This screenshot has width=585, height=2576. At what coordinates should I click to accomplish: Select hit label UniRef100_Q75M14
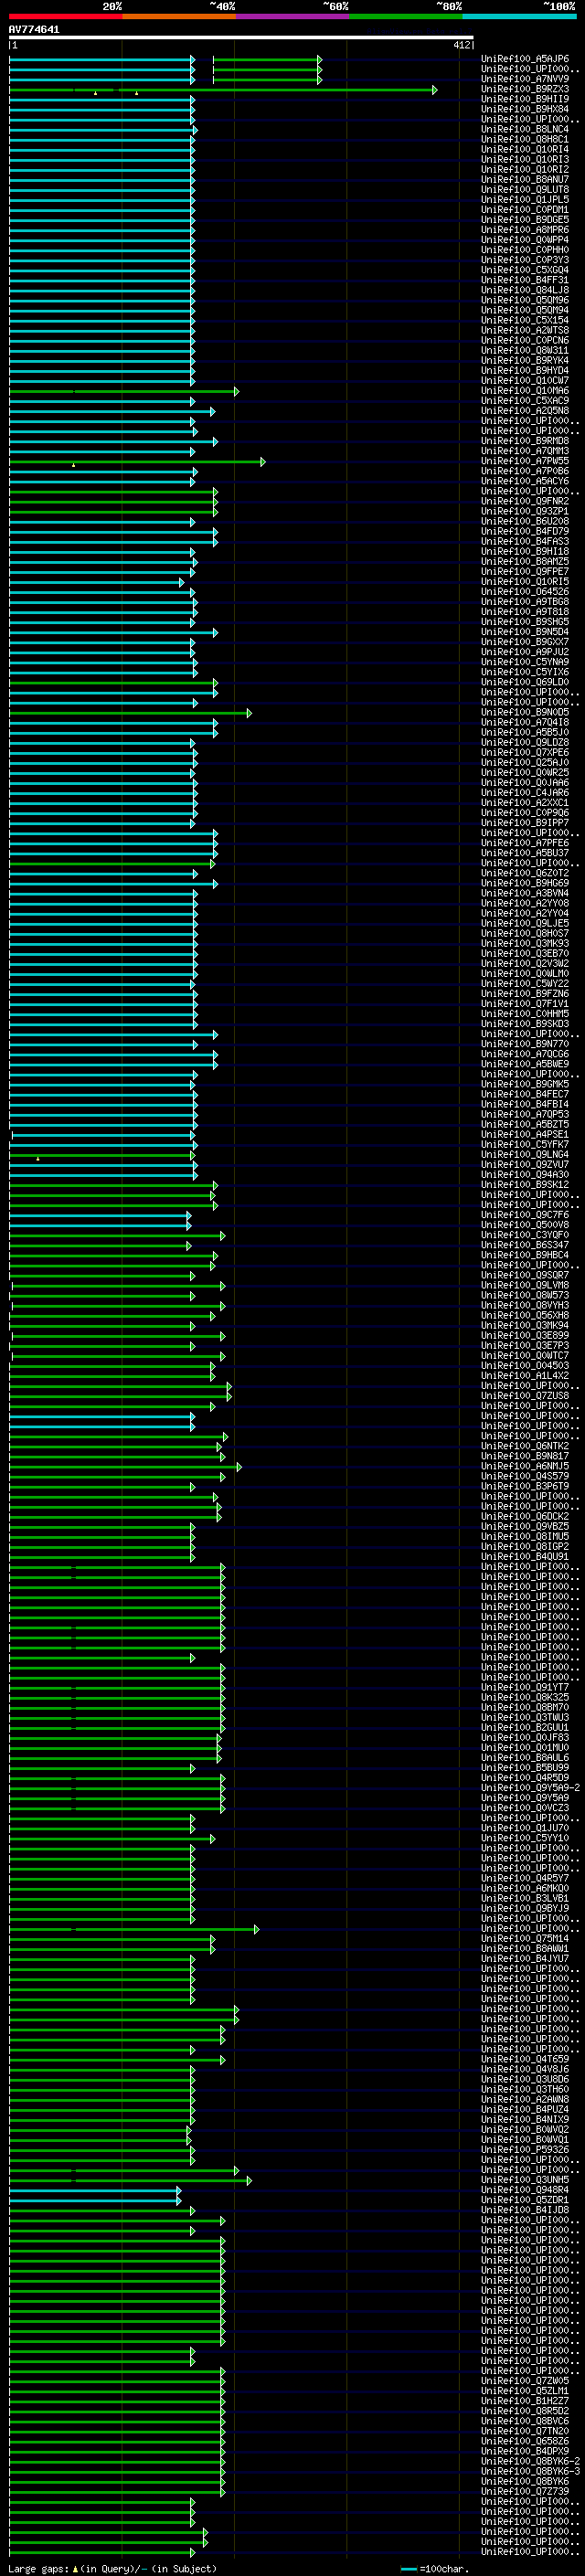525,1938
